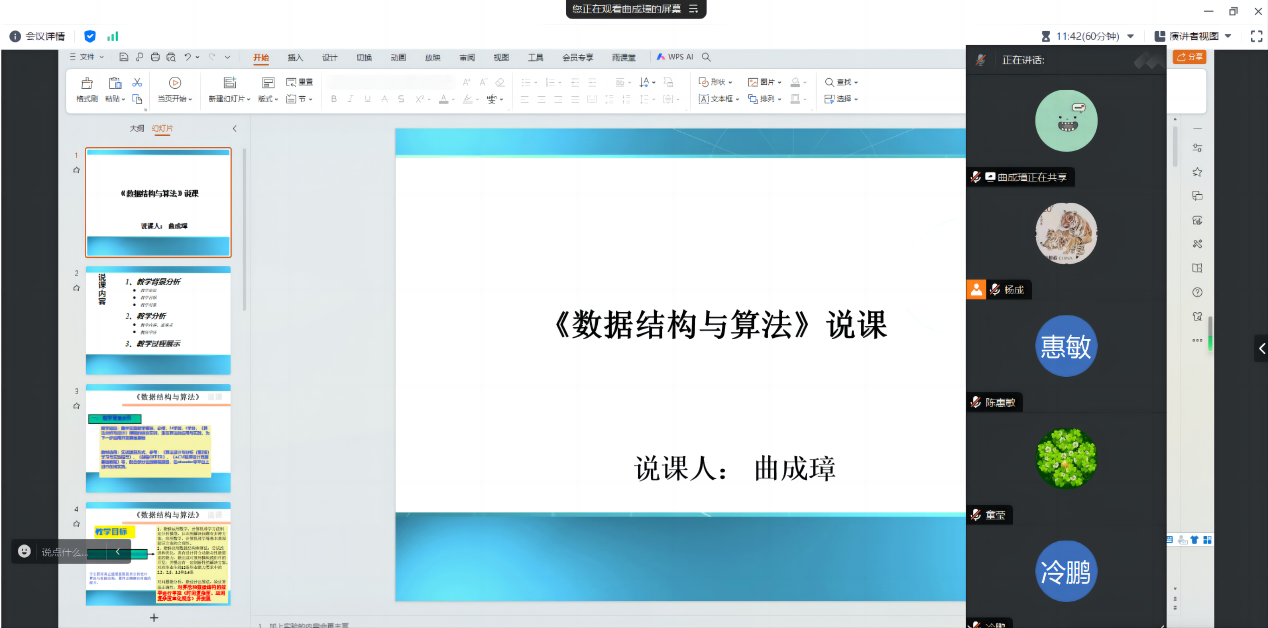Click the search magnifier beside WPS AI
Viewport: 1268px width, 628px height.
tap(707, 58)
